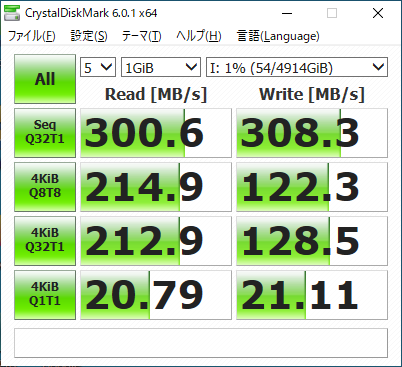
Task: Click the Read [MB/s] column header
Action: point(156,94)
